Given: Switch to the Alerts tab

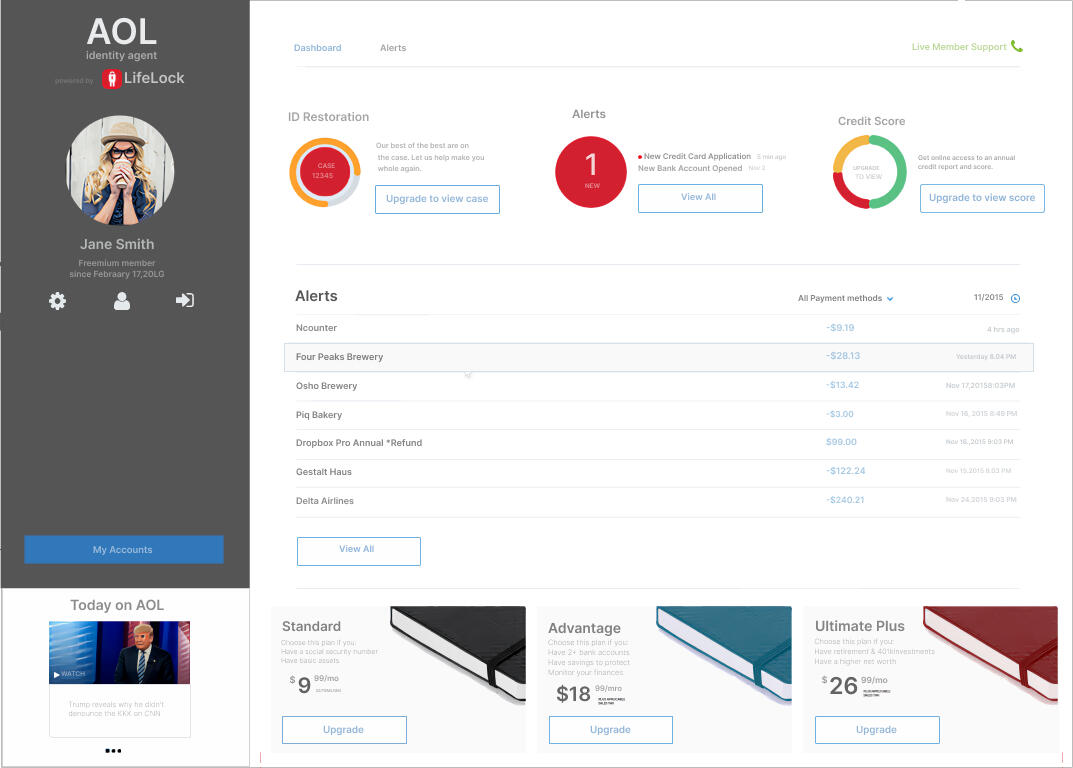Looking at the screenshot, I should coord(393,48).
